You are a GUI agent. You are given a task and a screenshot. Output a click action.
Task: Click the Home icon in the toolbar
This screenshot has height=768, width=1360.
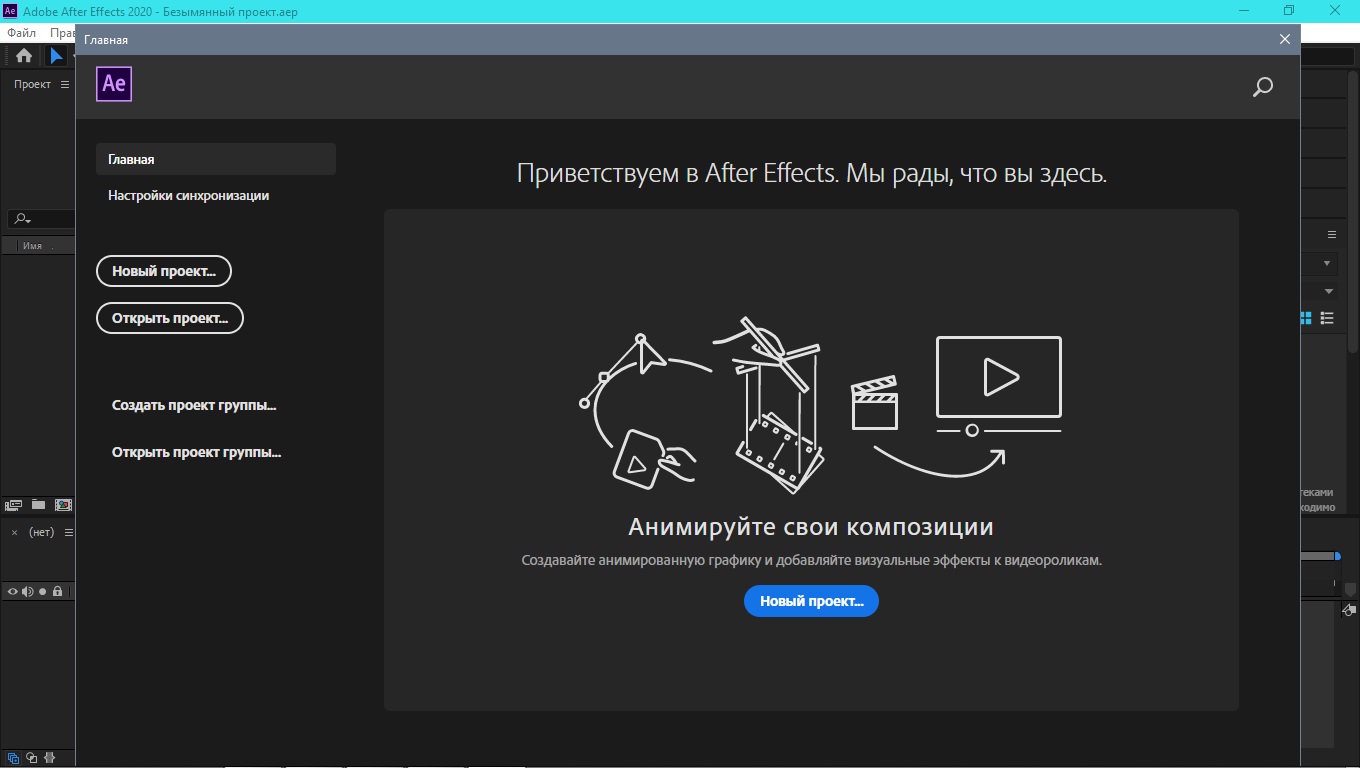click(24, 56)
